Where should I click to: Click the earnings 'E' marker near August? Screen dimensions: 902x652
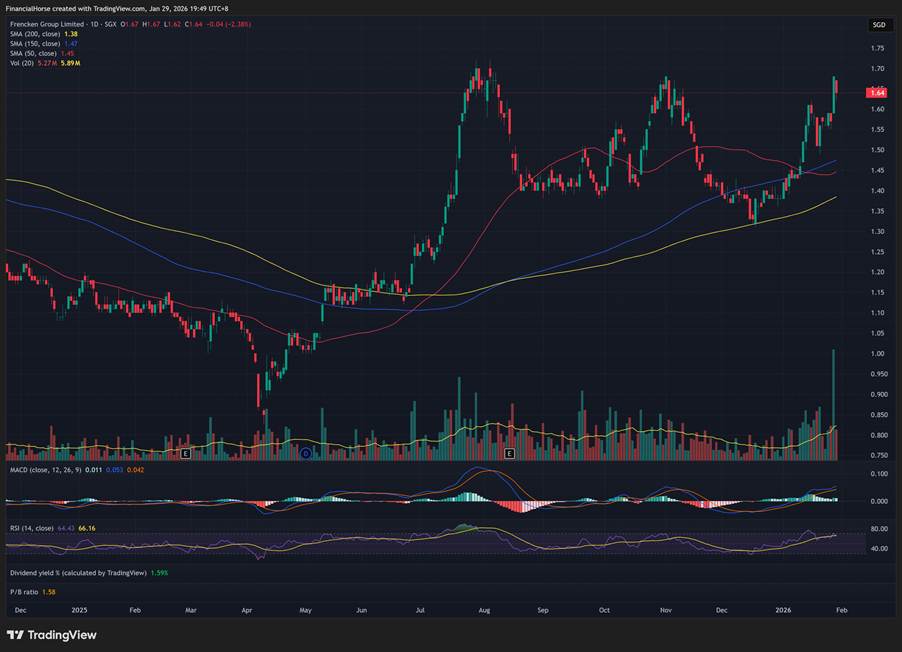coord(509,453)
